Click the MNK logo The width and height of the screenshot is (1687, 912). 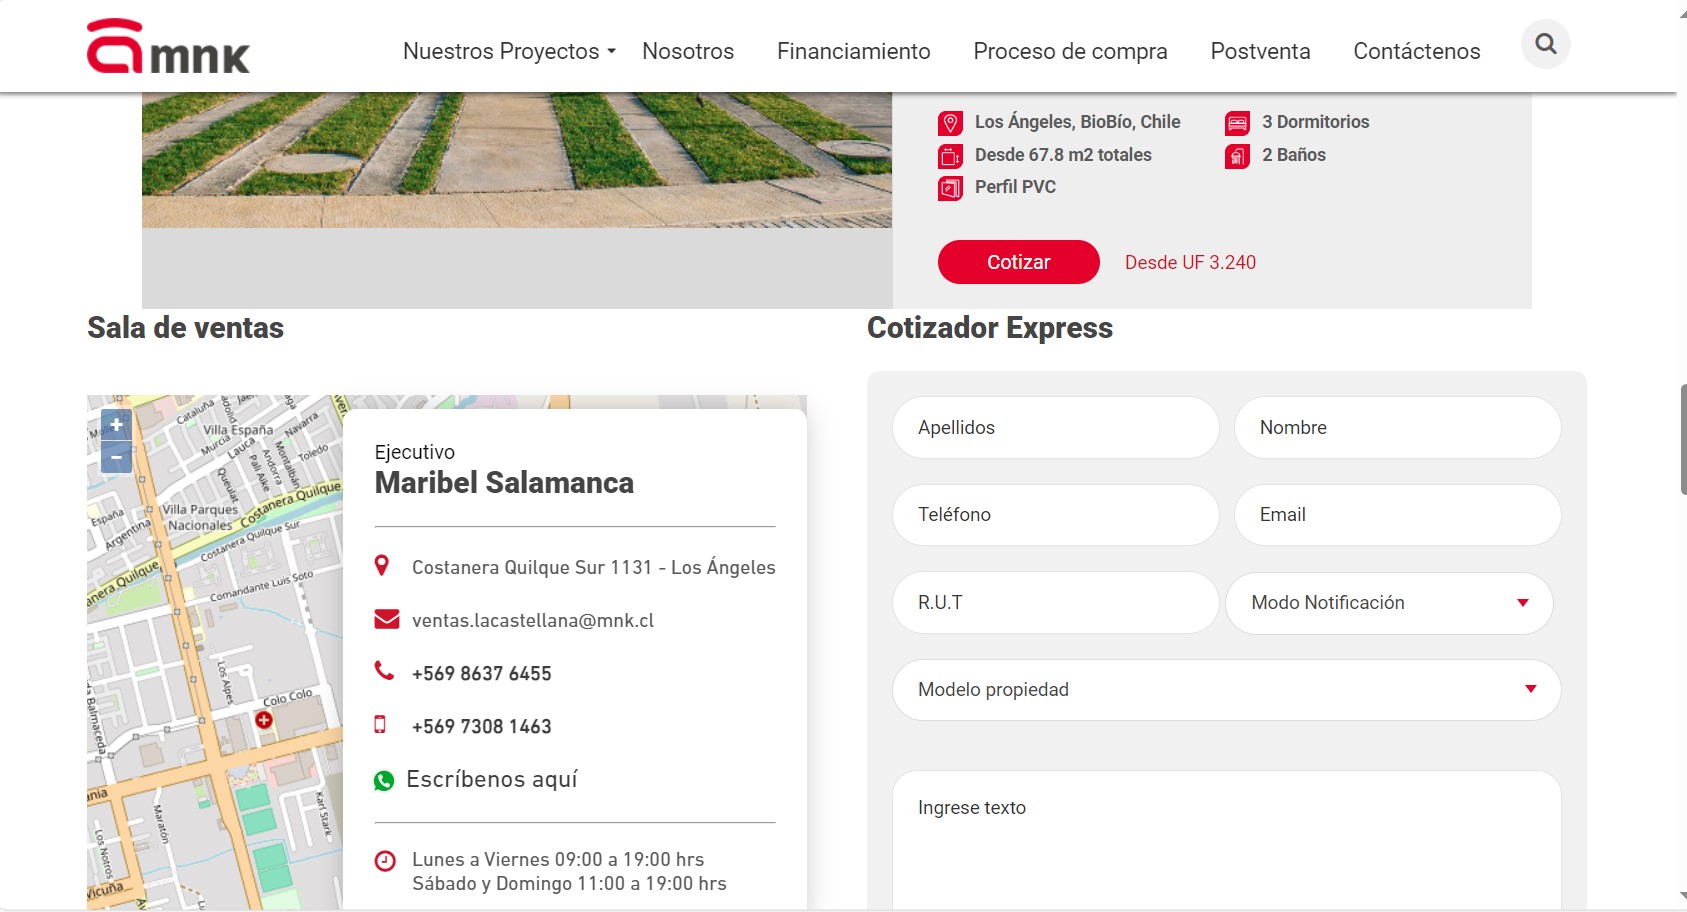[x=168, y=46]
